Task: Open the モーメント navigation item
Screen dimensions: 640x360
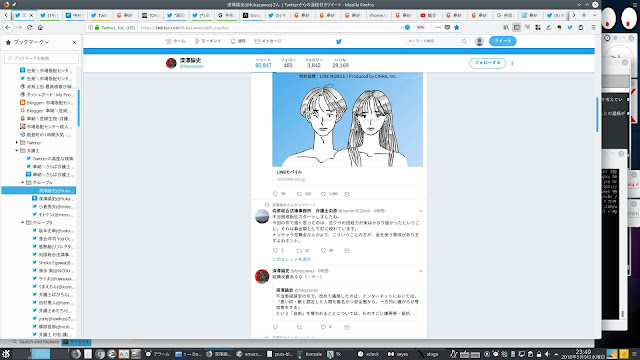Action: (x=208, y=41)
